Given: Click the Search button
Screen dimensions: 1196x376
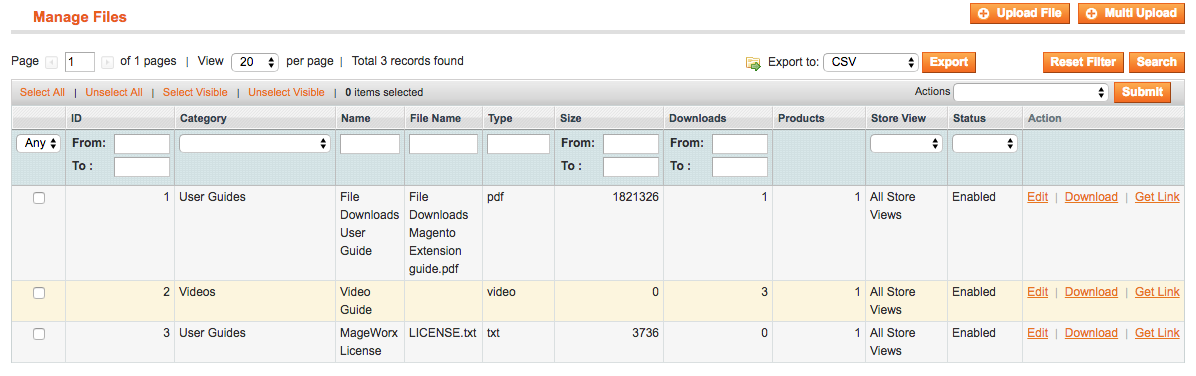Looking at the screenshot, I should (1157, 63).
